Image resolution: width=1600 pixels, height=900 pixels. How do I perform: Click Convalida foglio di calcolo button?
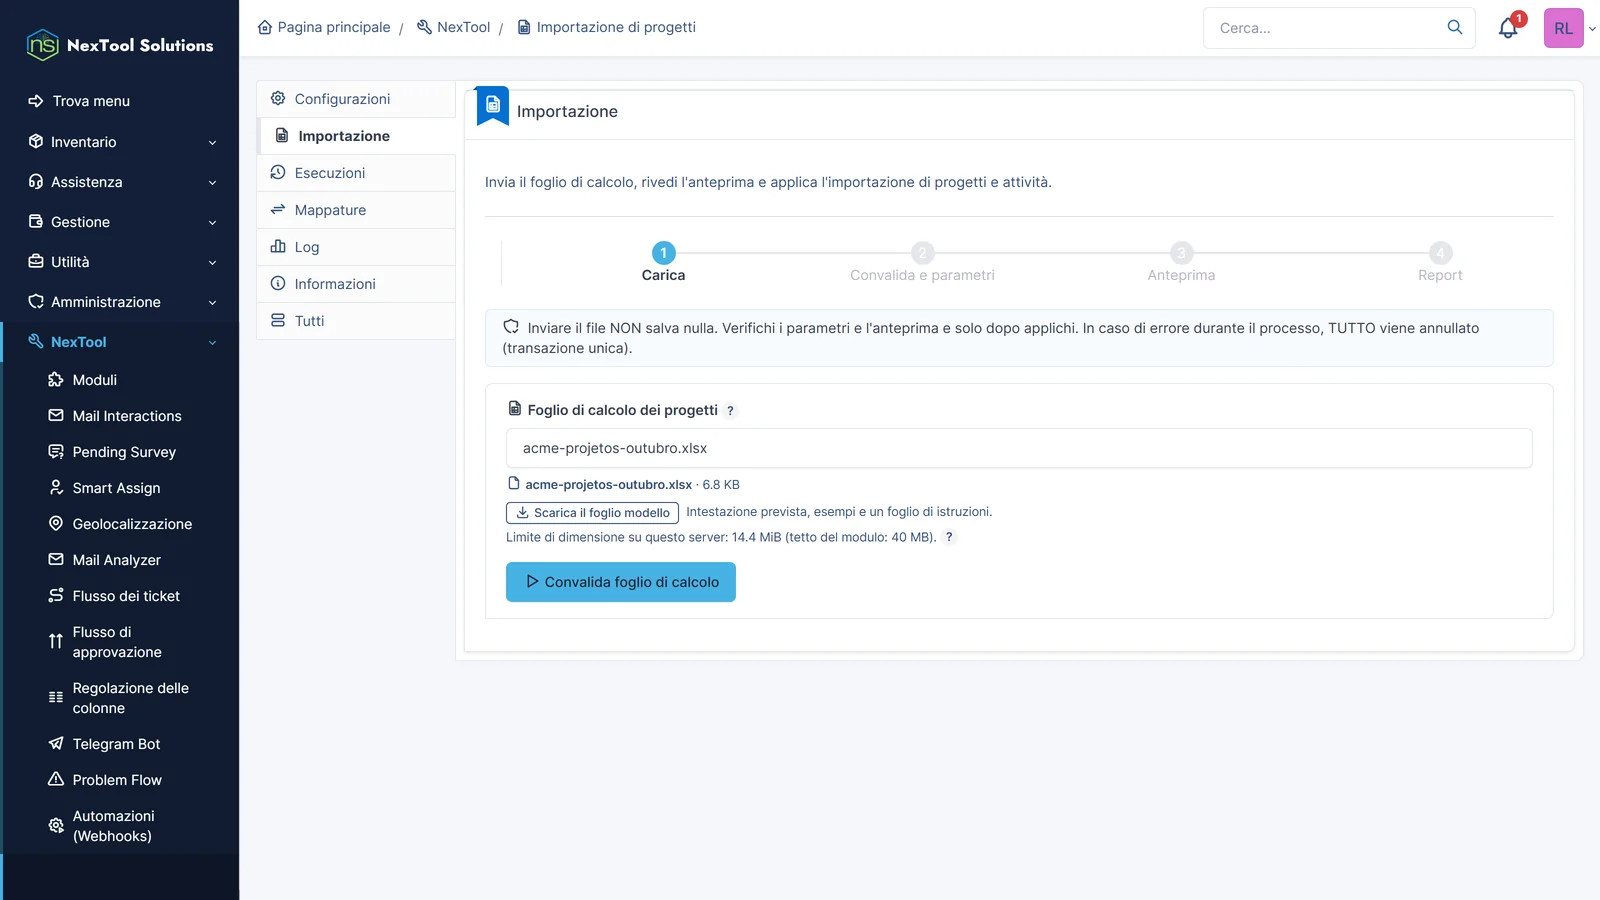621,582
